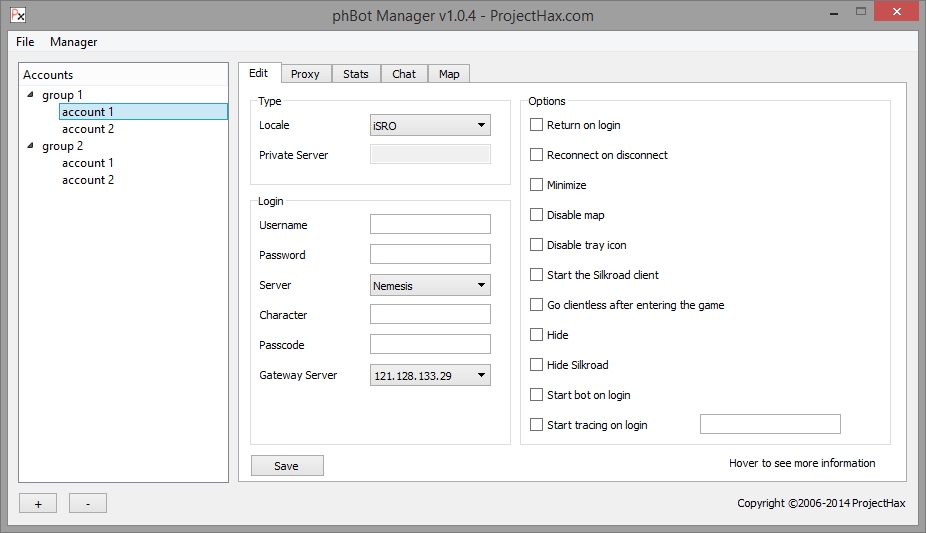Click the plus button to add account
This screenshot has width=926, height=533.
[x=38, y=504]
